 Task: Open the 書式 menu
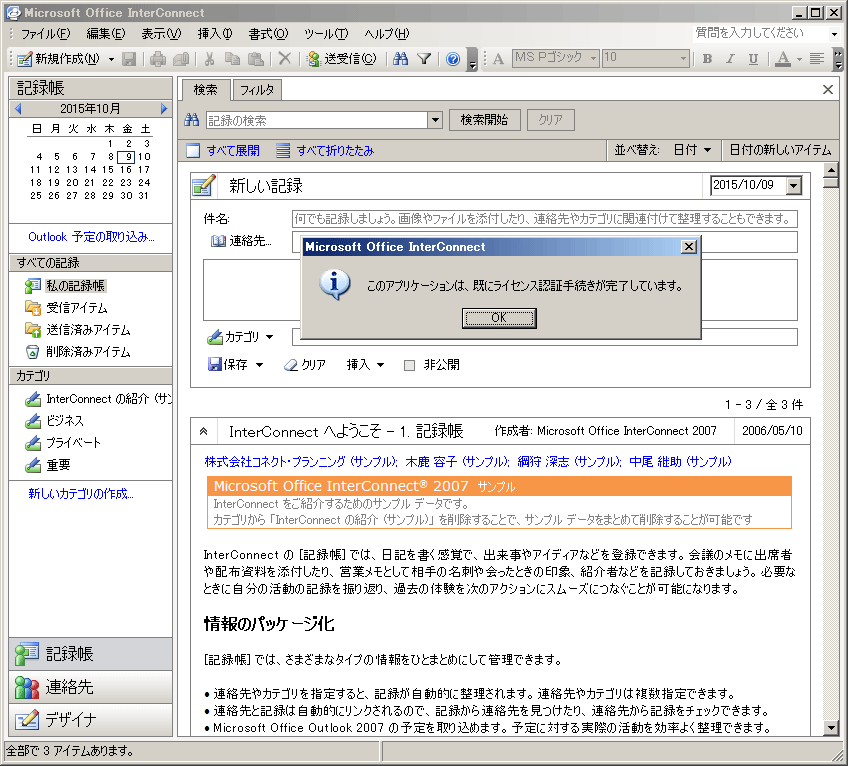pyautogui.click(x=268, y=34)
